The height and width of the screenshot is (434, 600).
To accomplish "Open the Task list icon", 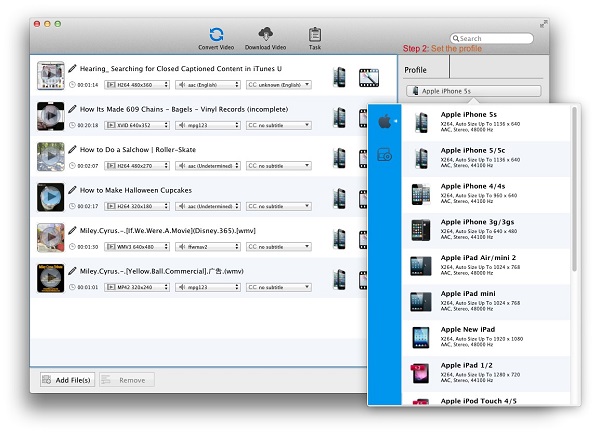I will point(315,38).
